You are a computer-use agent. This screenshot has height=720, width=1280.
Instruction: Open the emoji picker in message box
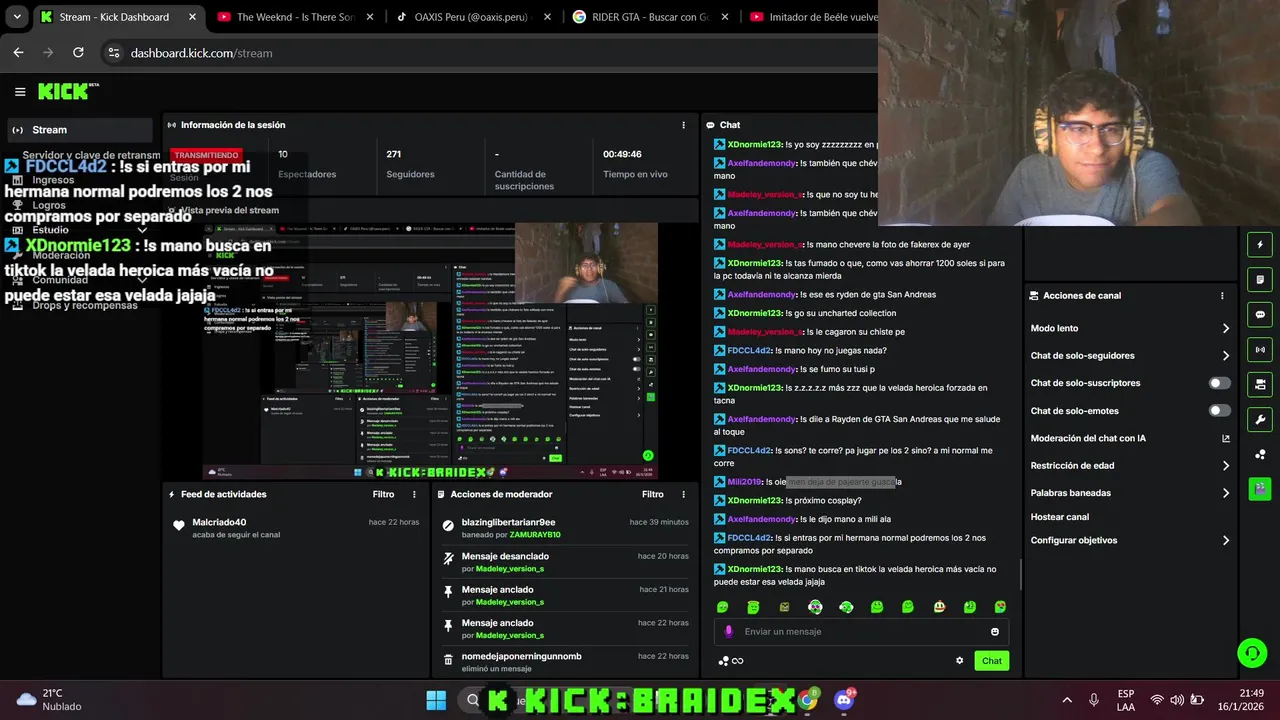pyautogui.click(x=994, y=632)
